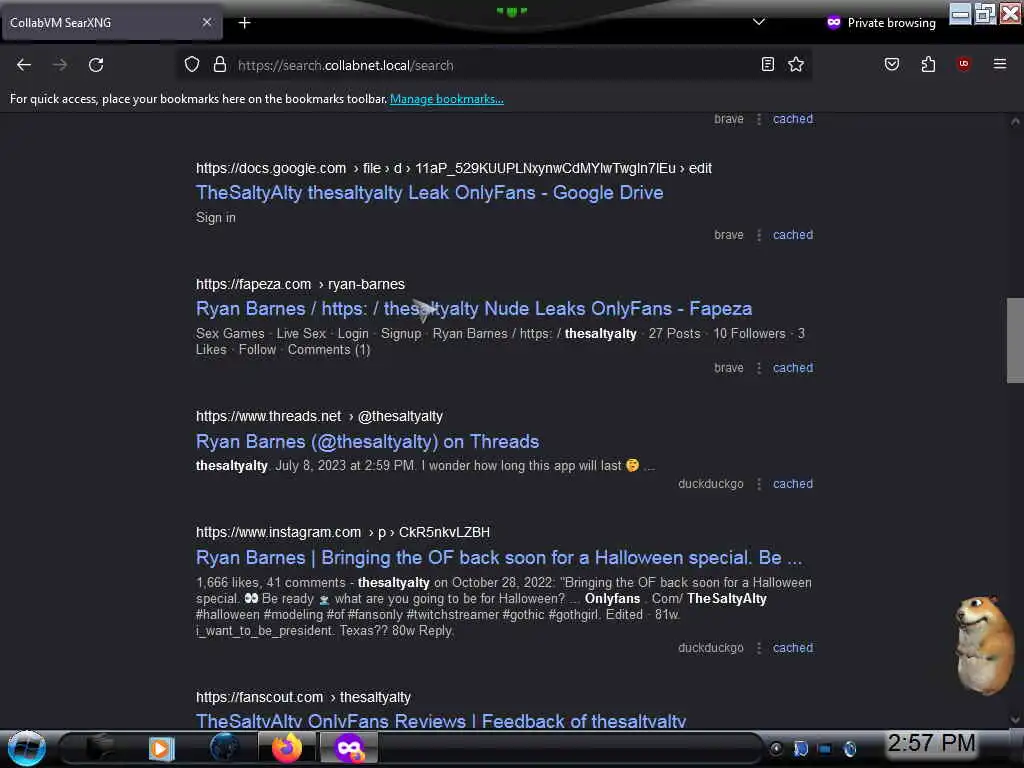Click scrollbar down arrow
The width and height of the screenshot is (1024, 768).
(x=1015, y=720)
